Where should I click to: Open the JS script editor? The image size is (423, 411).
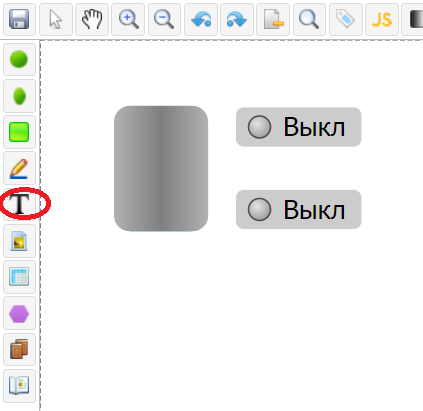[x=382, y=19]
